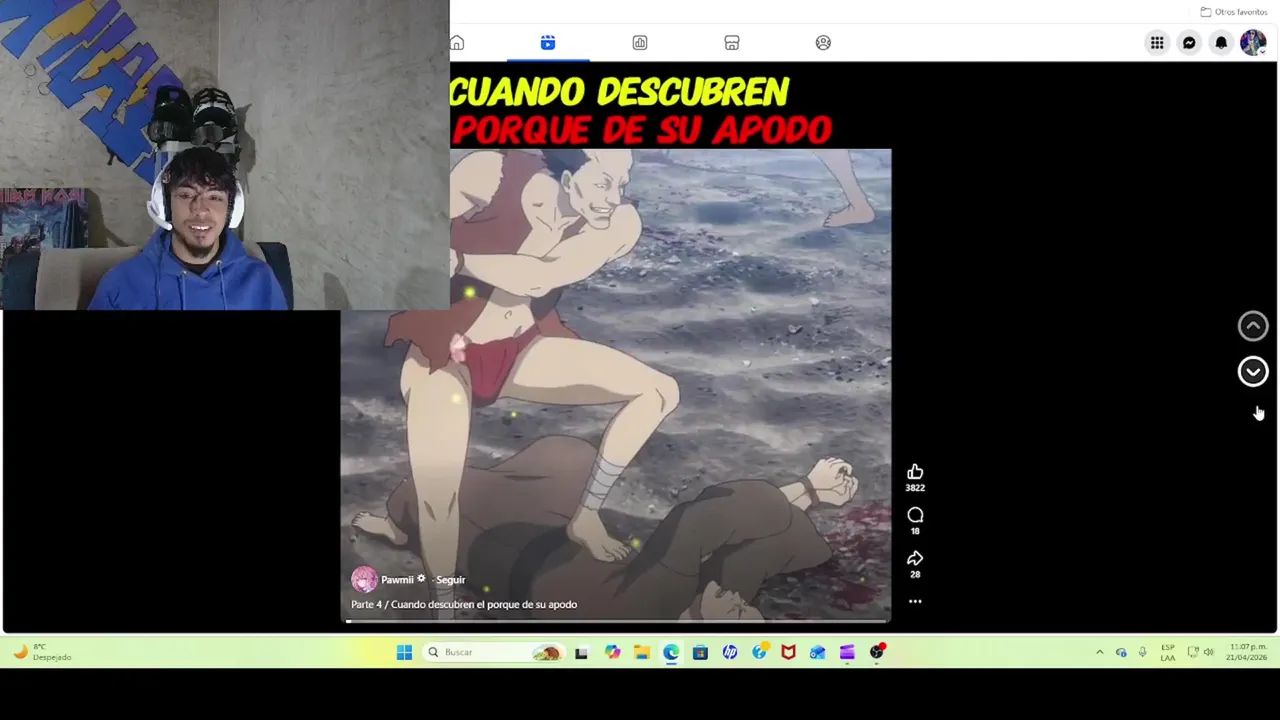The width and height of the screenshot is (1280, 720).
Task: Open Task View in taskbar
Action: coord(581,652)
